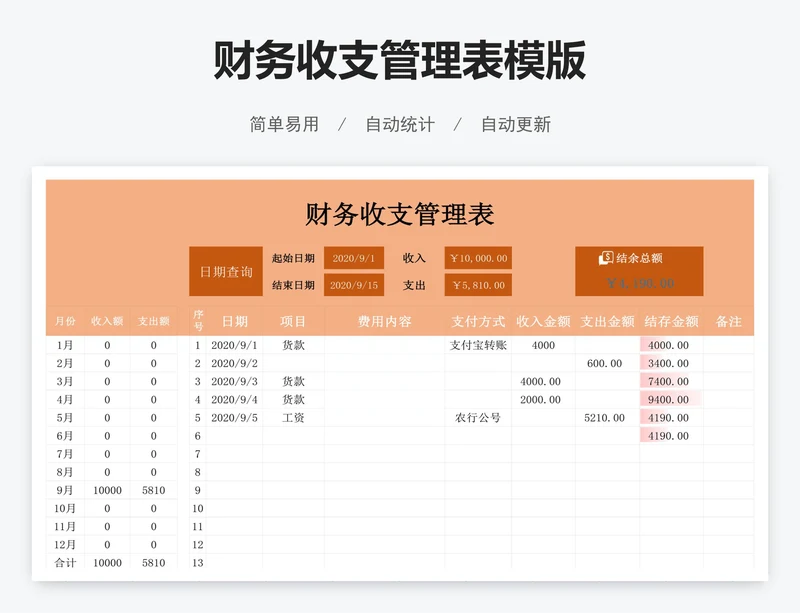Viewport: 800px width, 613px height.
Task: Click the 备注 column header
Action: 729,321
